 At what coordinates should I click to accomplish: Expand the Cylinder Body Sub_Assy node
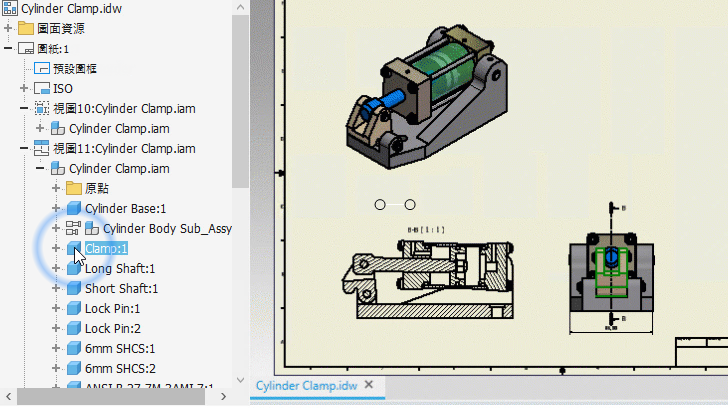[x=56, y=228]
